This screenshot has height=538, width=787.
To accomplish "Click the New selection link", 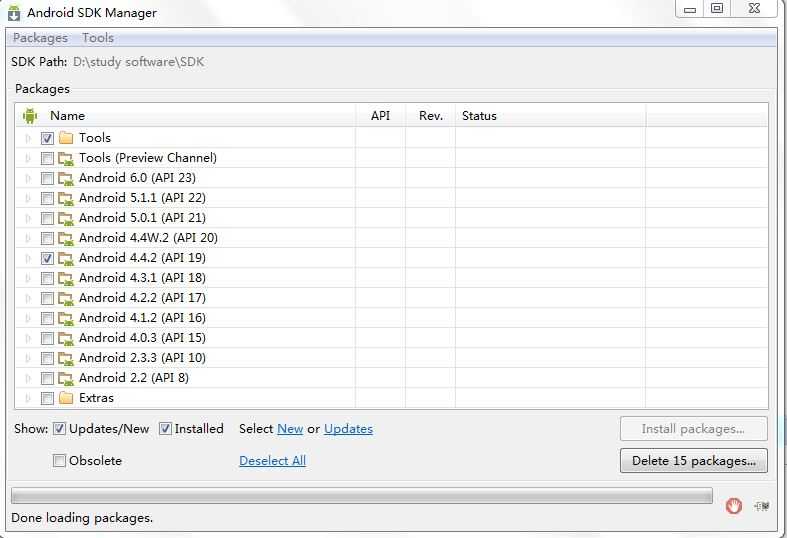I will 290,429.
